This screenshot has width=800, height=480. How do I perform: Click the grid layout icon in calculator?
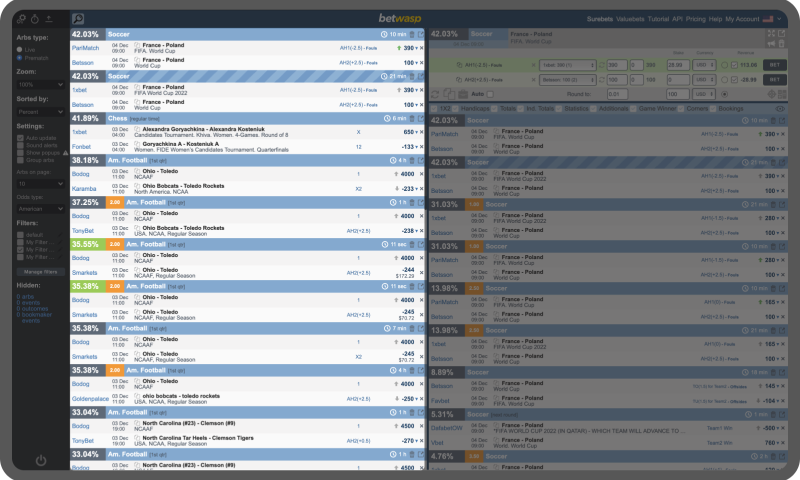[x=782, y=94]
